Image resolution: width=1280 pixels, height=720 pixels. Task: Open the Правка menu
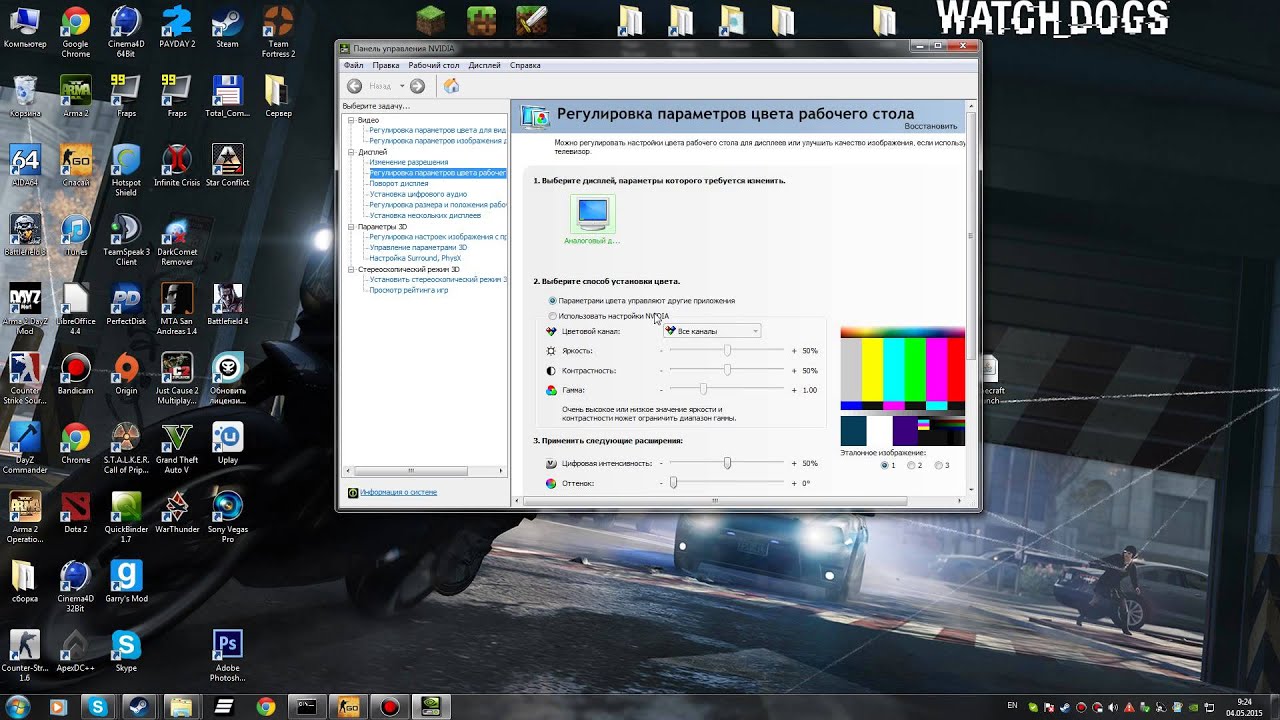pos(385,65)
